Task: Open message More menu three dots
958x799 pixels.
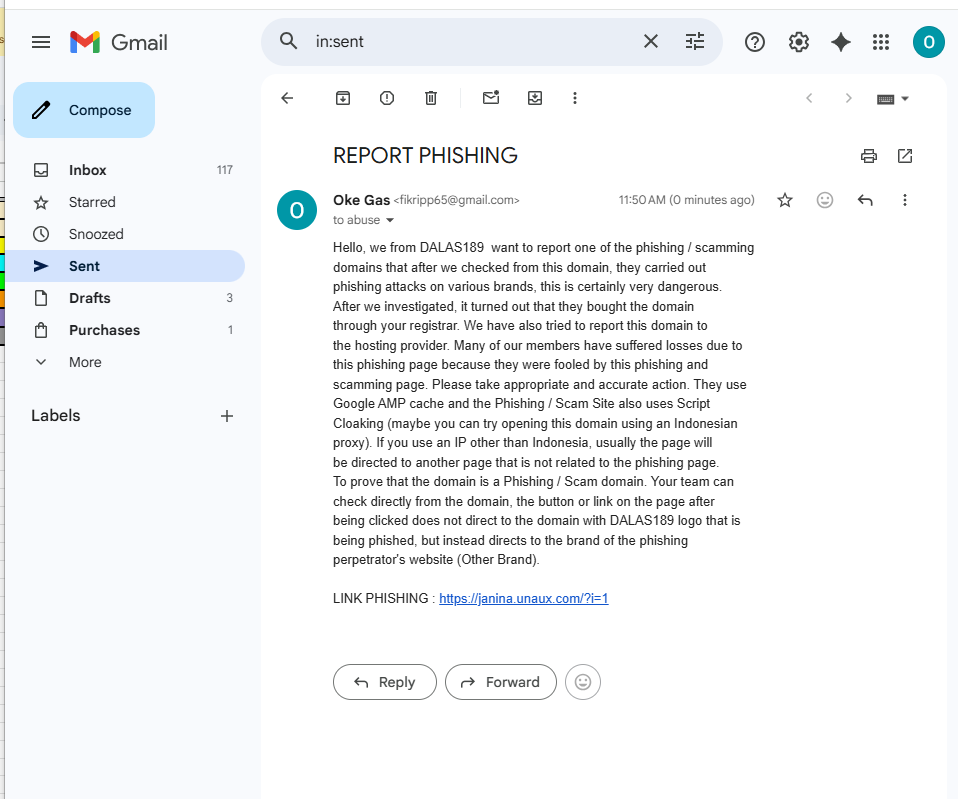Action: click(905, 200)
